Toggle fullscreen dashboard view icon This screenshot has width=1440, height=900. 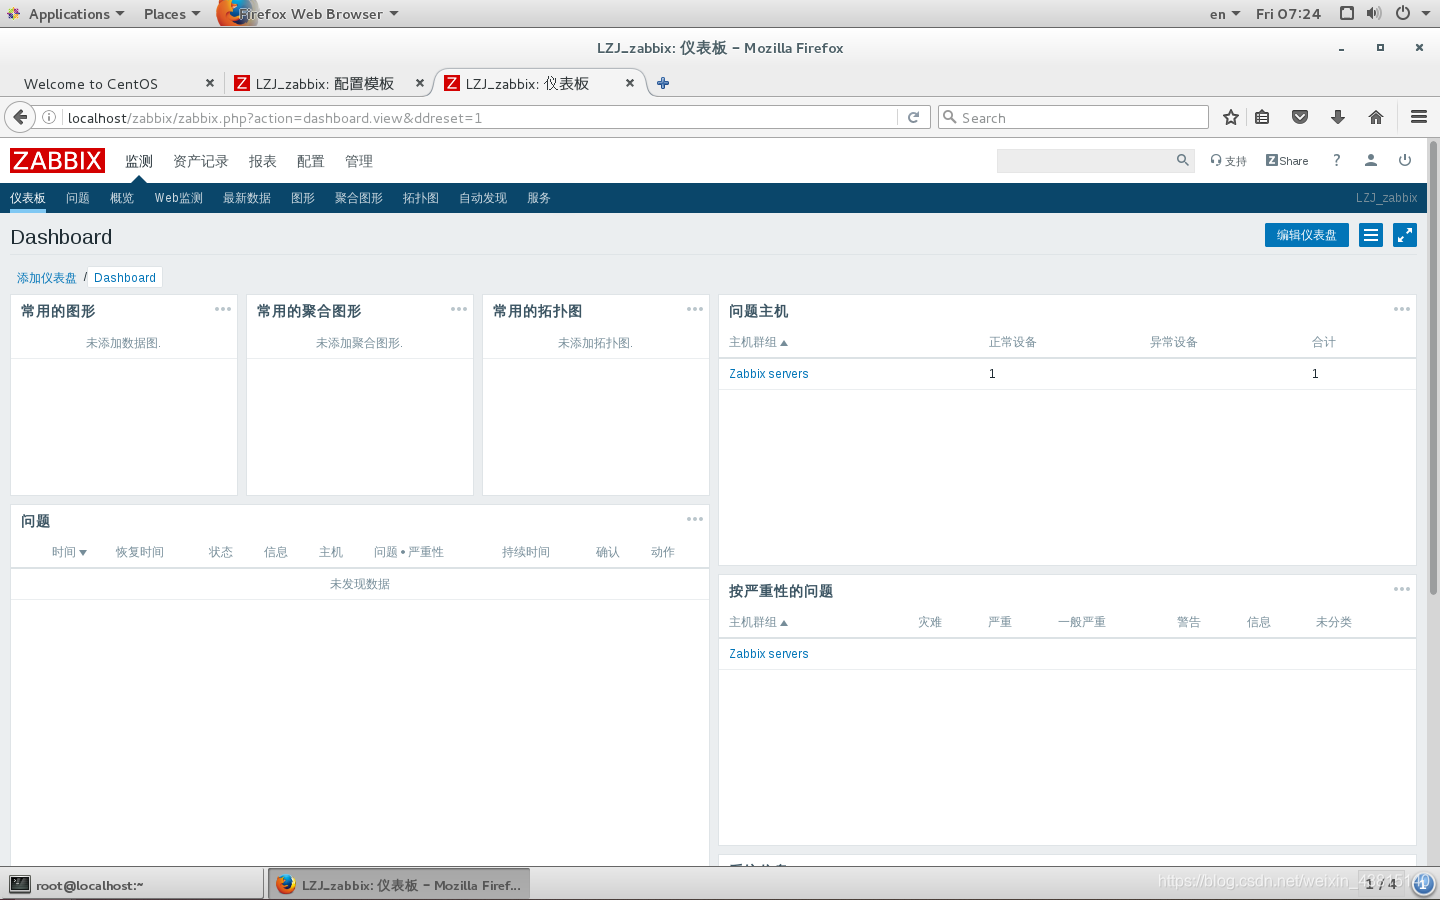1405,235
